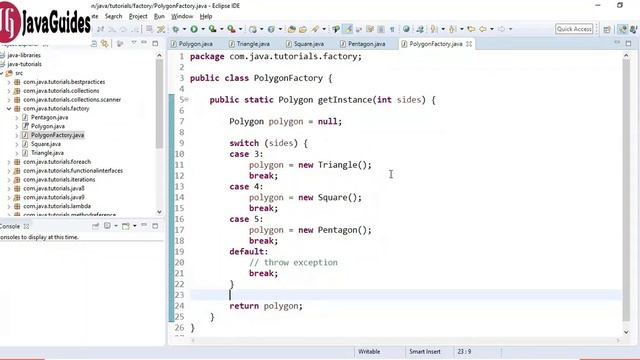This screenshot has height=360, width=640.
Task: Close the PolygonFactory.java editor tab
Action: pos(469,44)
